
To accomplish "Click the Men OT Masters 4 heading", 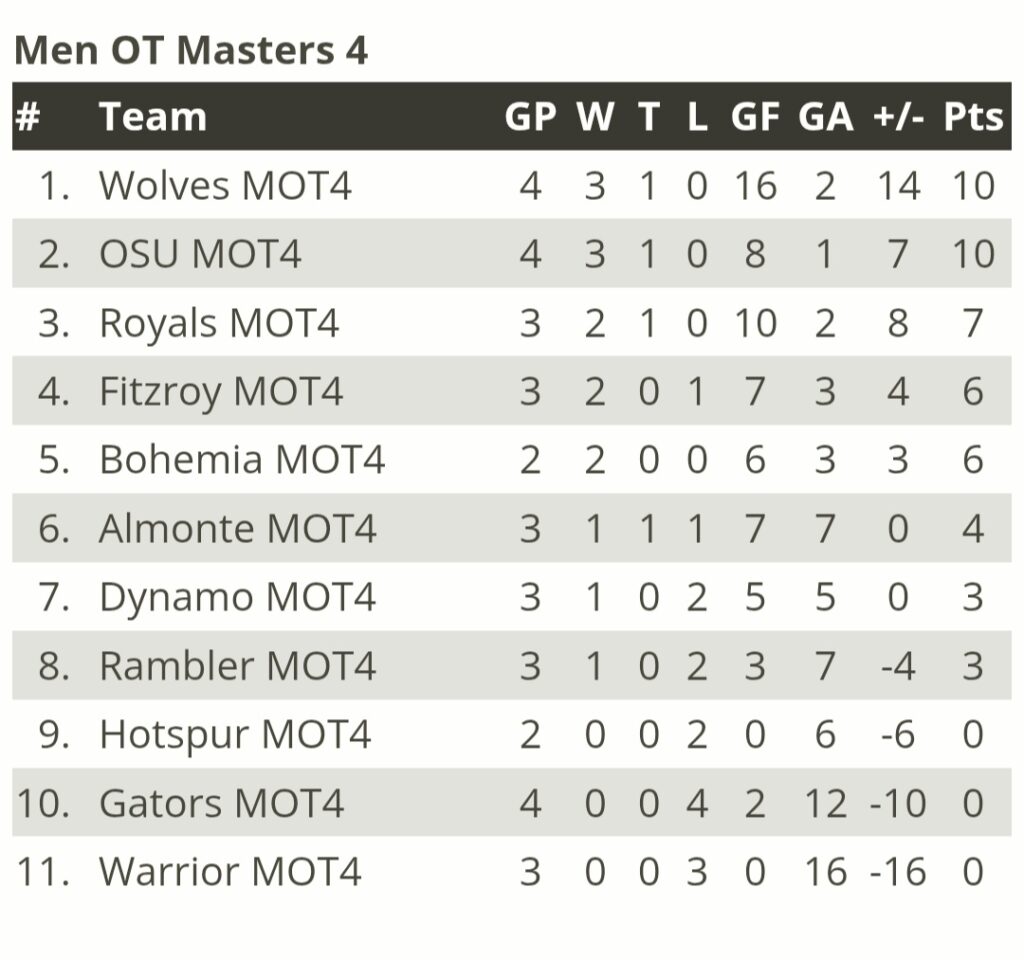I will [191, 50].
